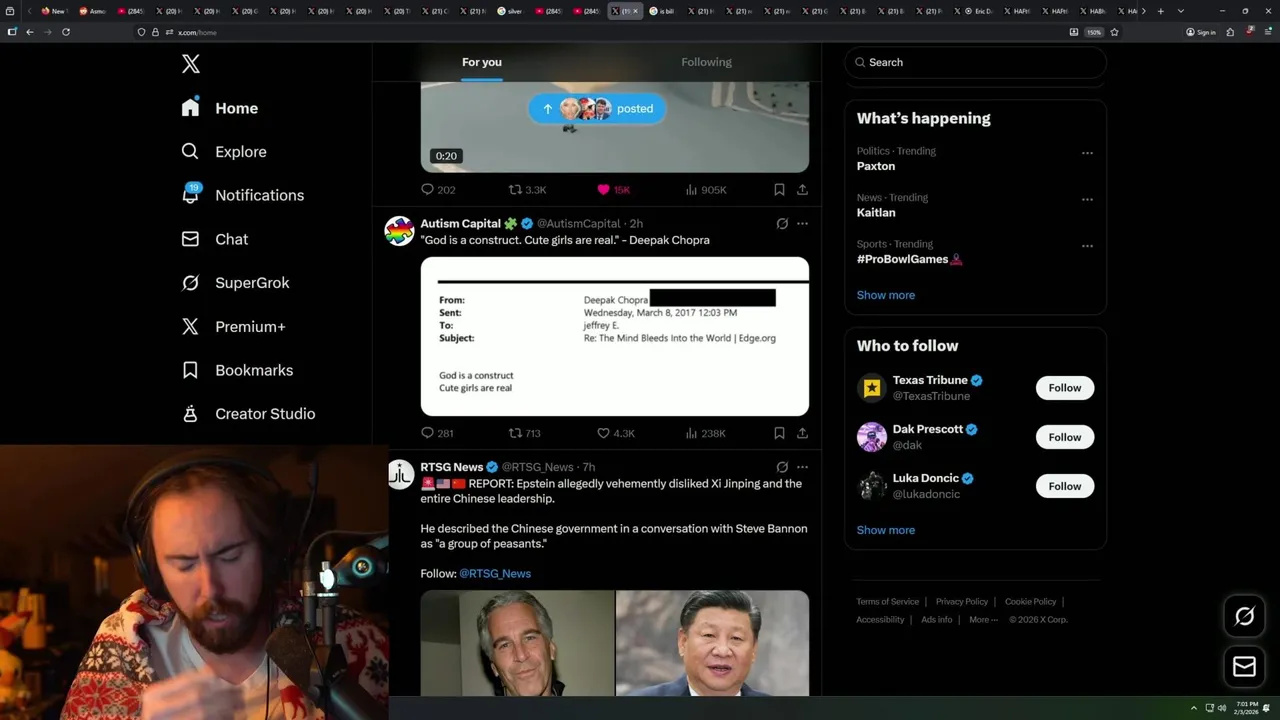Open the Accessibility footer link
1280x720 pixels.
tap(880, 620)
